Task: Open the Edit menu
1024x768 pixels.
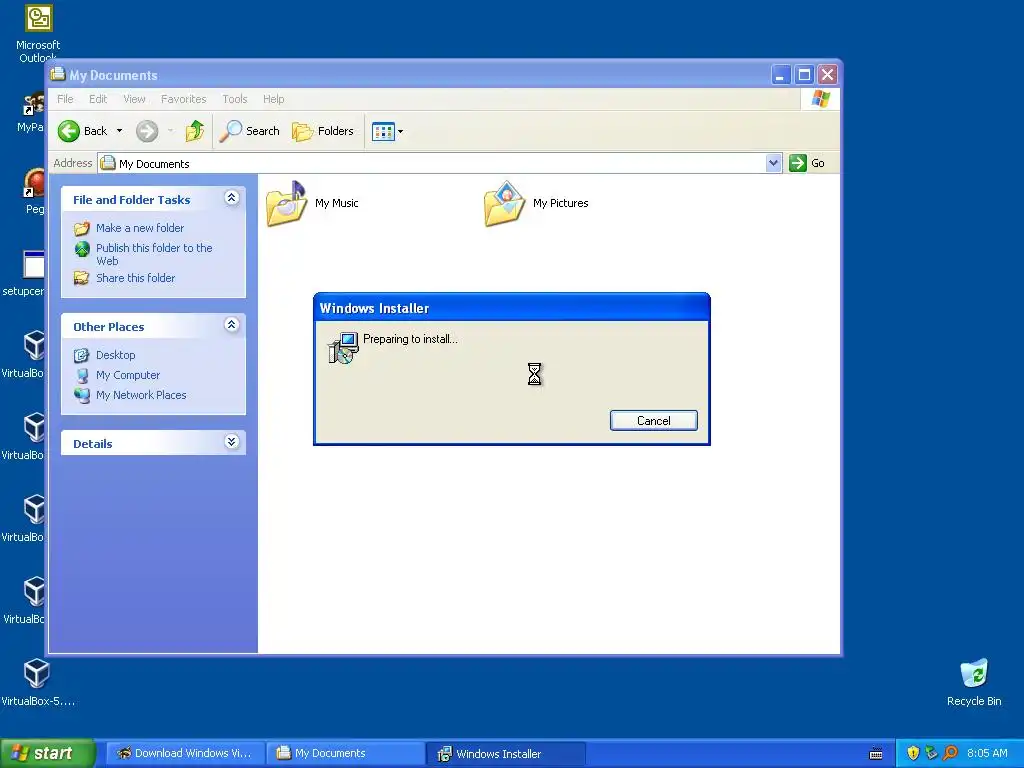Action: coord(98,99)
